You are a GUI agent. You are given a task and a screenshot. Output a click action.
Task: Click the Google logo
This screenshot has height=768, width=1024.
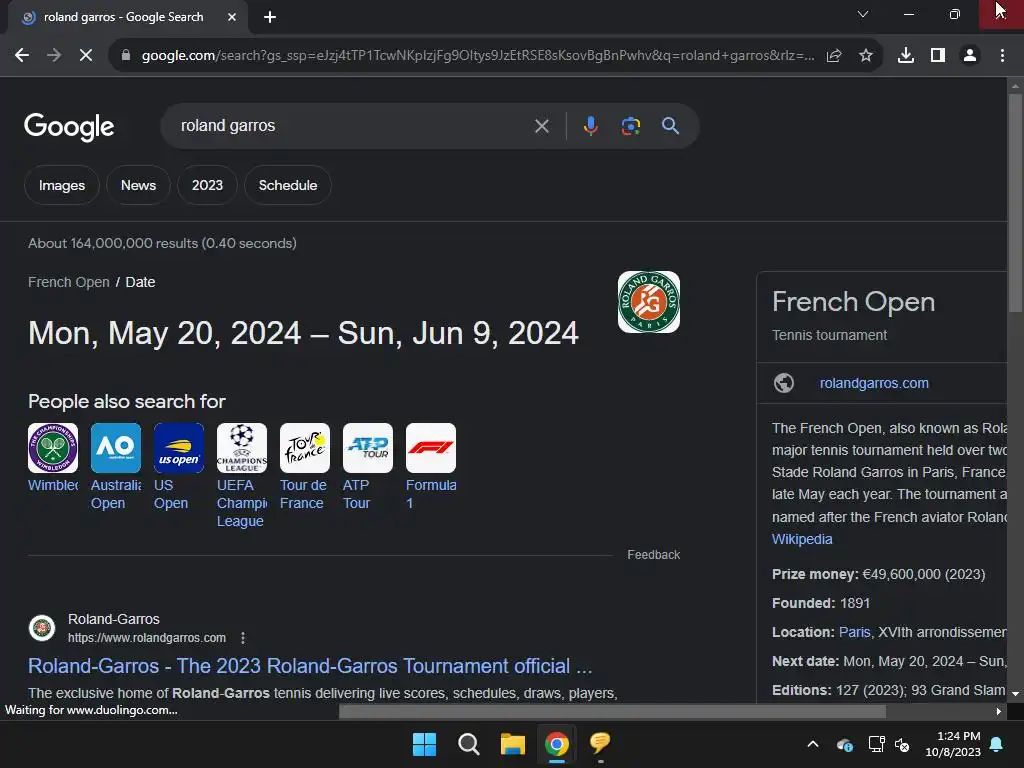69,127
